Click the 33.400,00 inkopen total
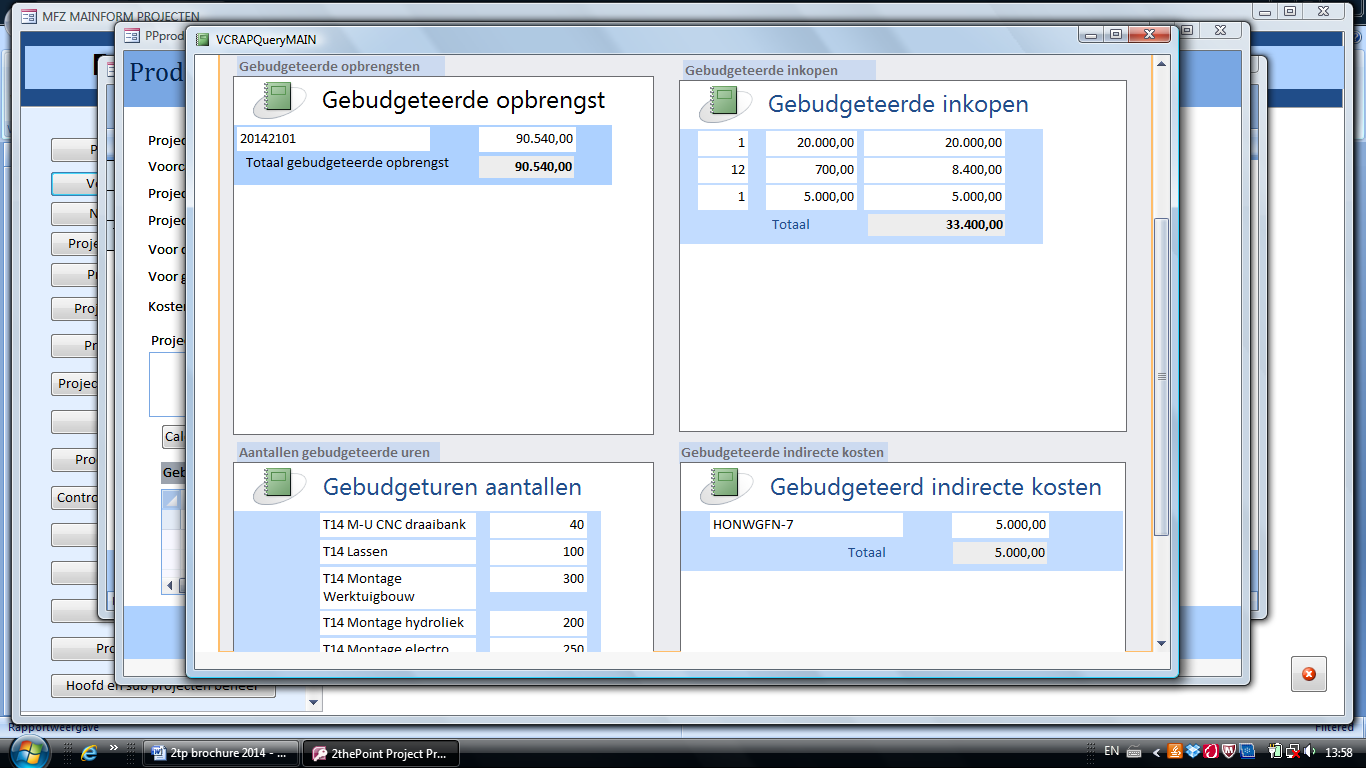 pos(936,225)
